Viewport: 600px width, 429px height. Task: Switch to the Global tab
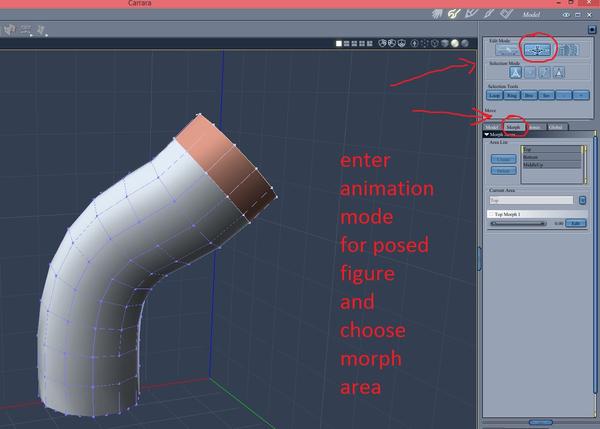click(557, 127)
